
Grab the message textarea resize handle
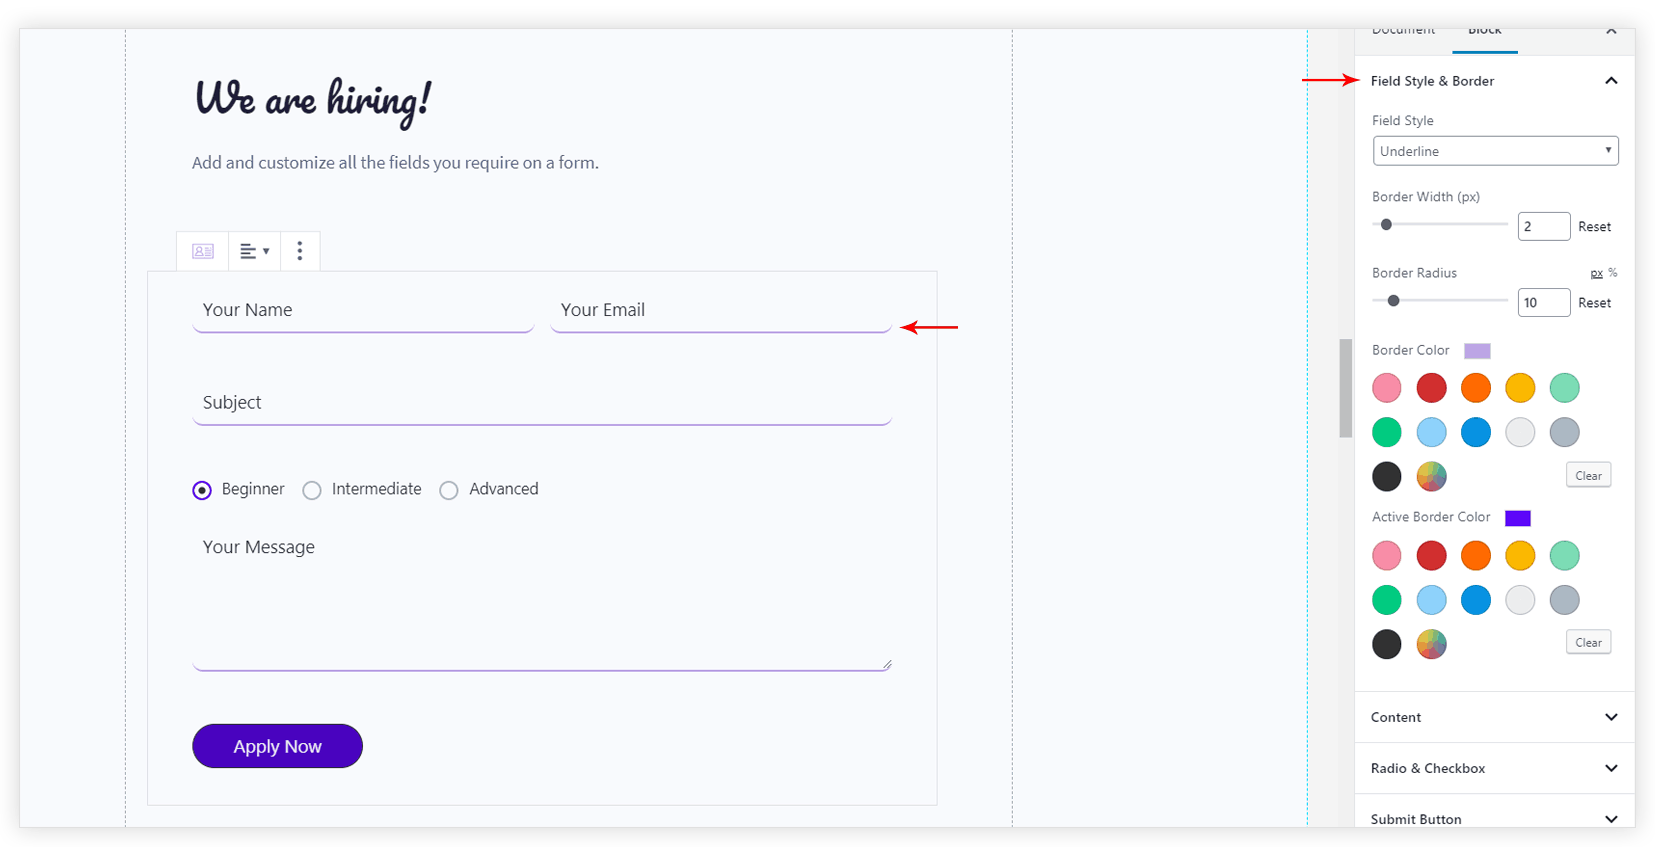click(x=886, y=664)
